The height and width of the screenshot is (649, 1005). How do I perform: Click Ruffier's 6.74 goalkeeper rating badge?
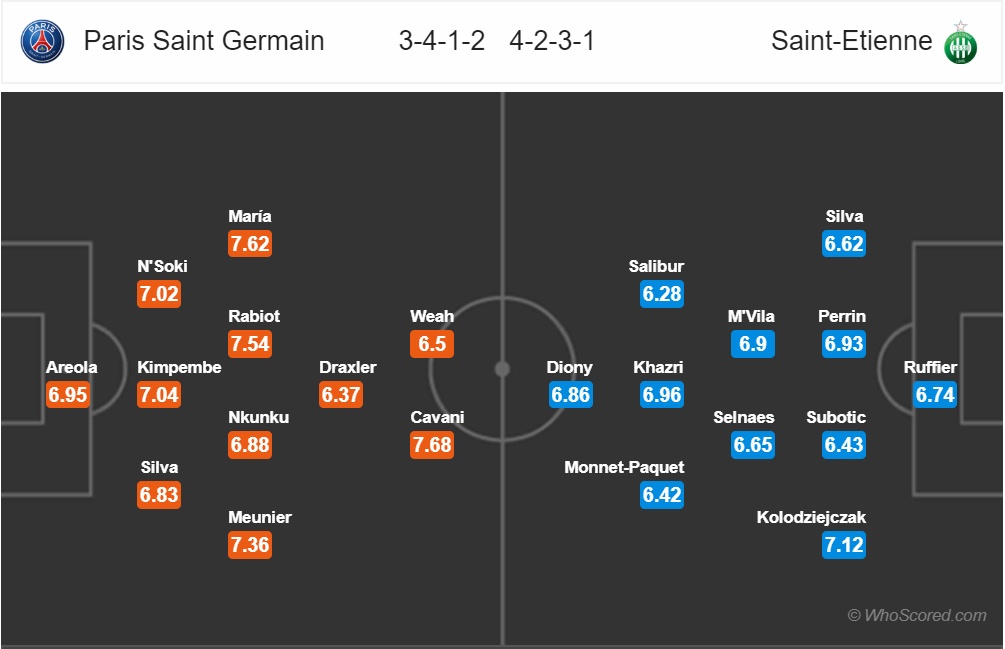coord(935,395)
